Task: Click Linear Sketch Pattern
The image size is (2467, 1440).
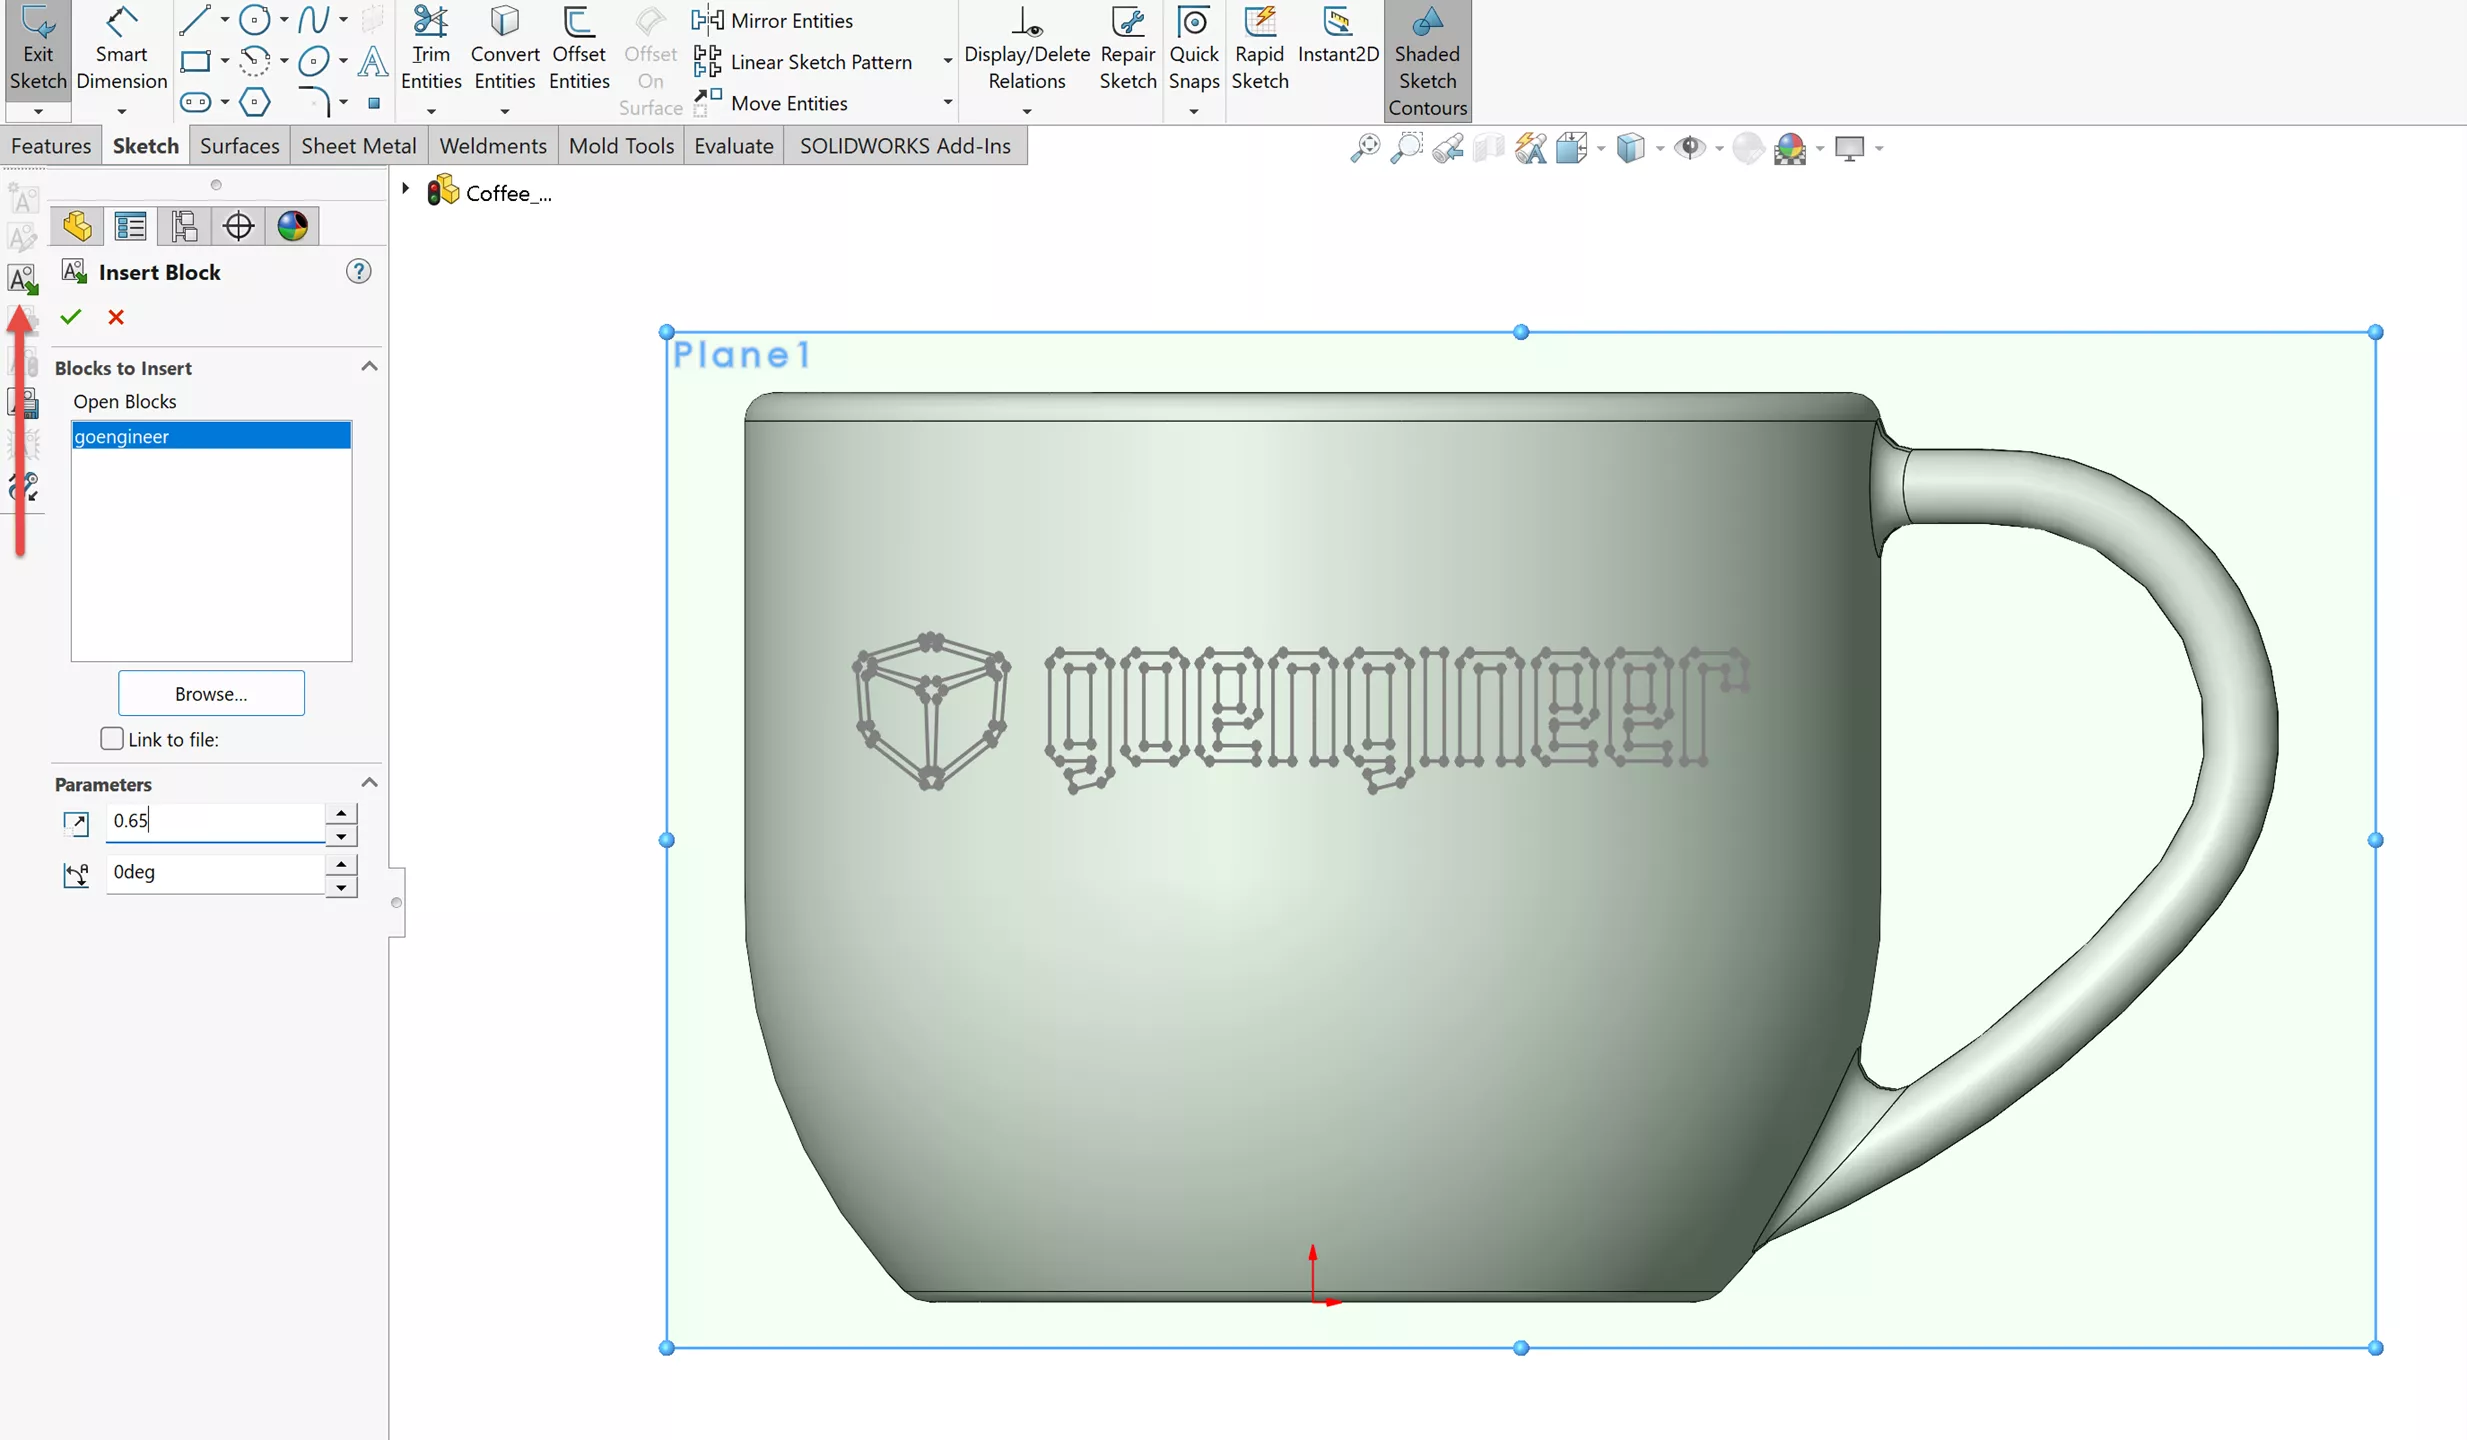Action: click(802, 62)
